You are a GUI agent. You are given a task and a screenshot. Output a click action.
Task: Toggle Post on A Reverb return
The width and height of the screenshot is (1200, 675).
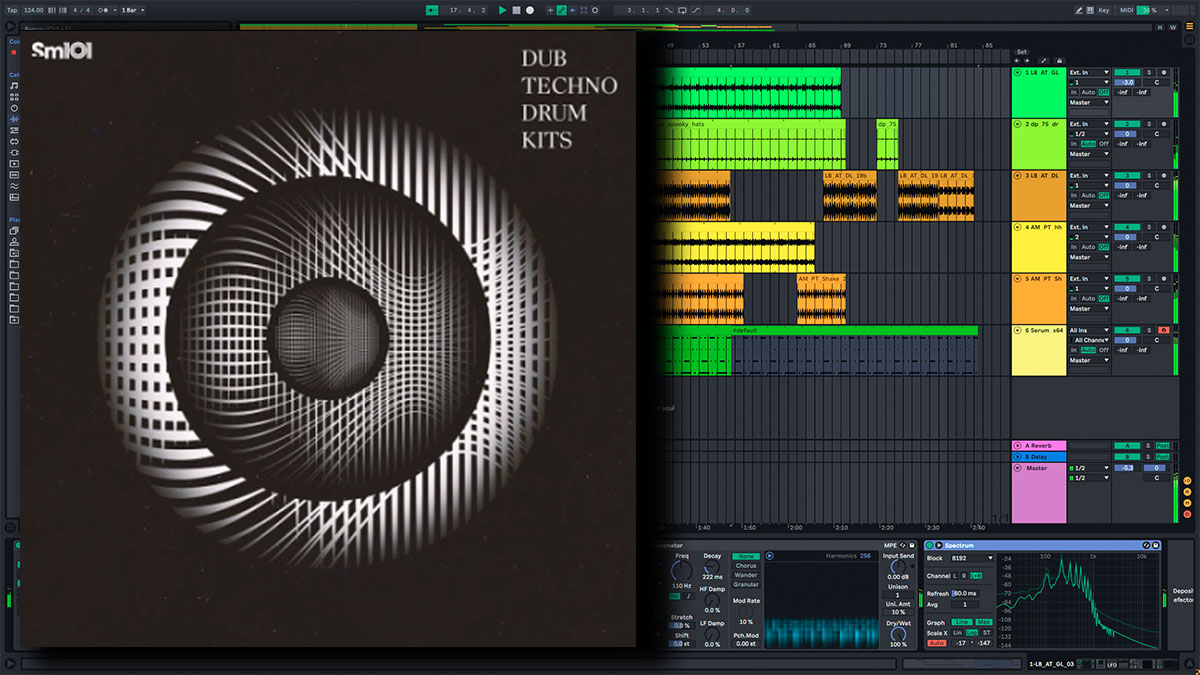[x=1162, y=445]
